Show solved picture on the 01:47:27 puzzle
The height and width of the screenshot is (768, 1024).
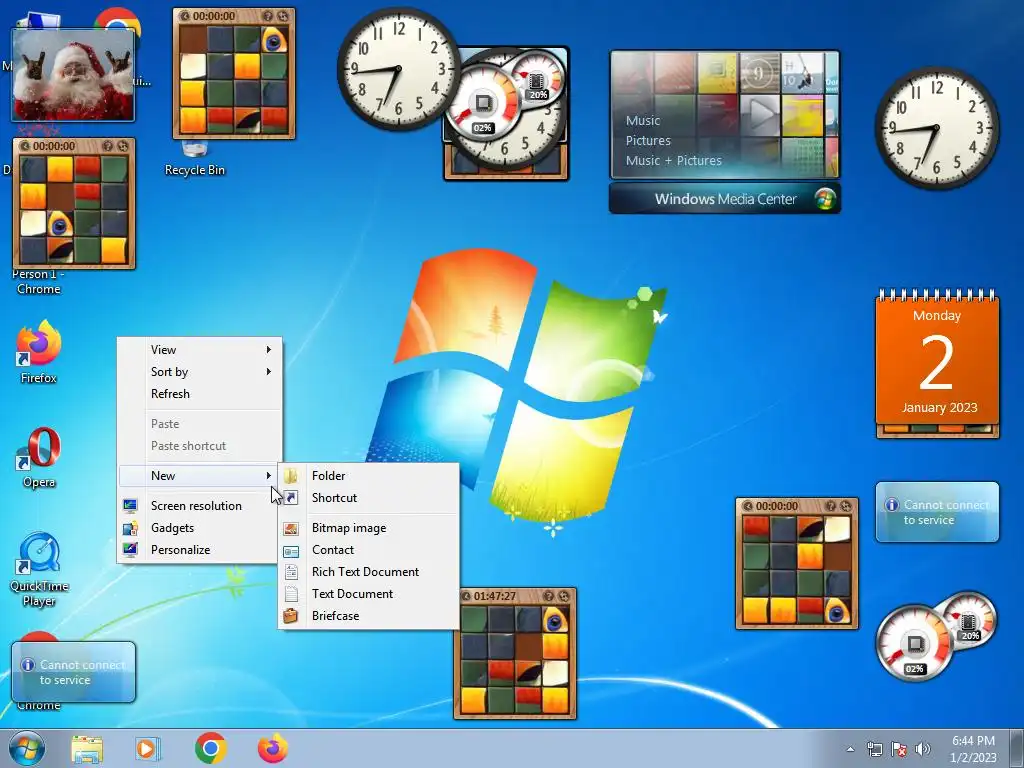tap(549, 596)
